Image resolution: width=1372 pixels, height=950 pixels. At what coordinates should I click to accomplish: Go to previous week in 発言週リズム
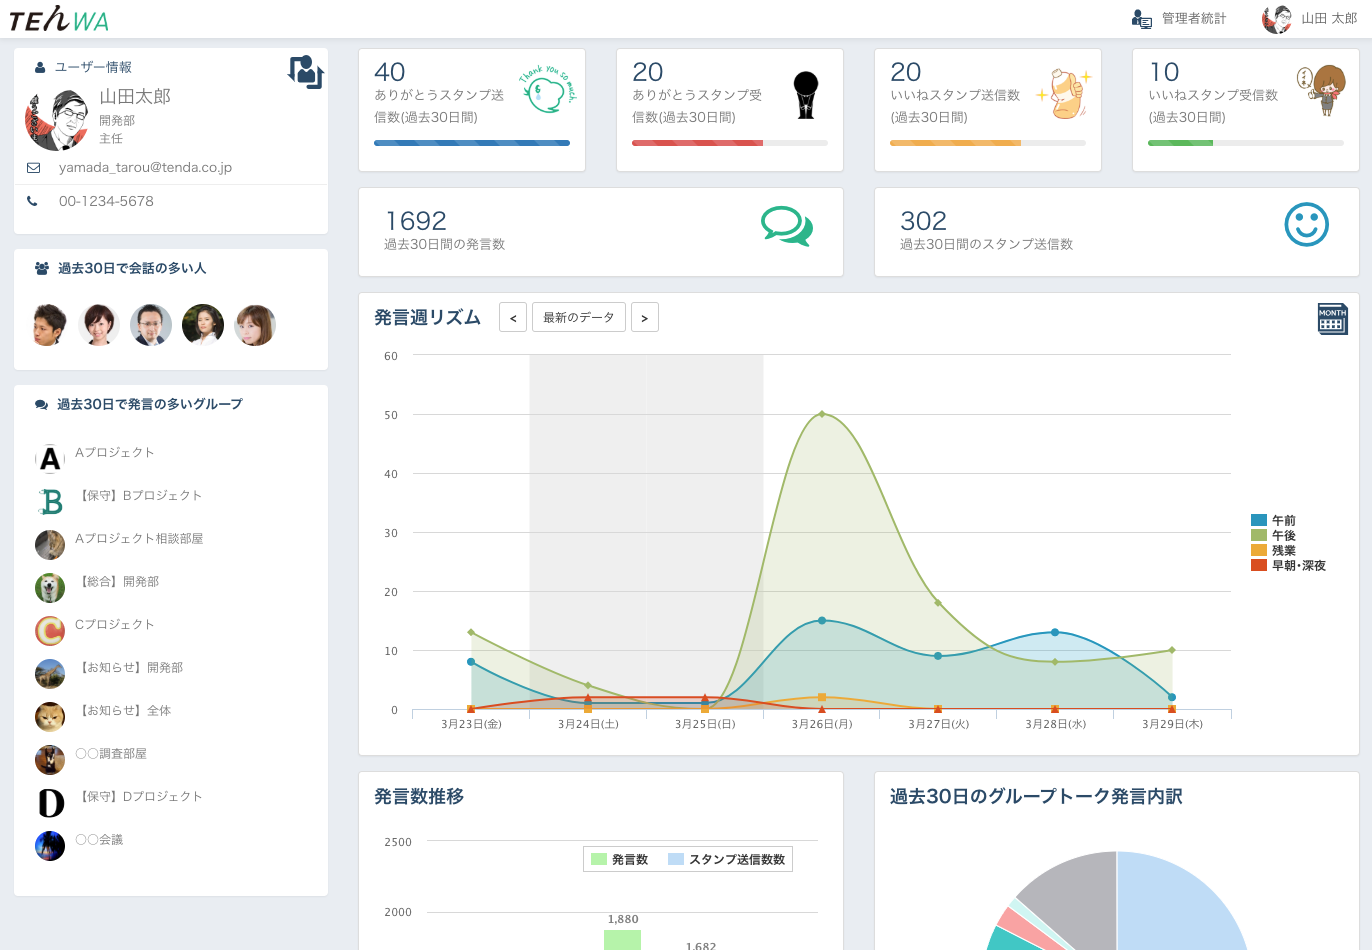coord(513,318)
